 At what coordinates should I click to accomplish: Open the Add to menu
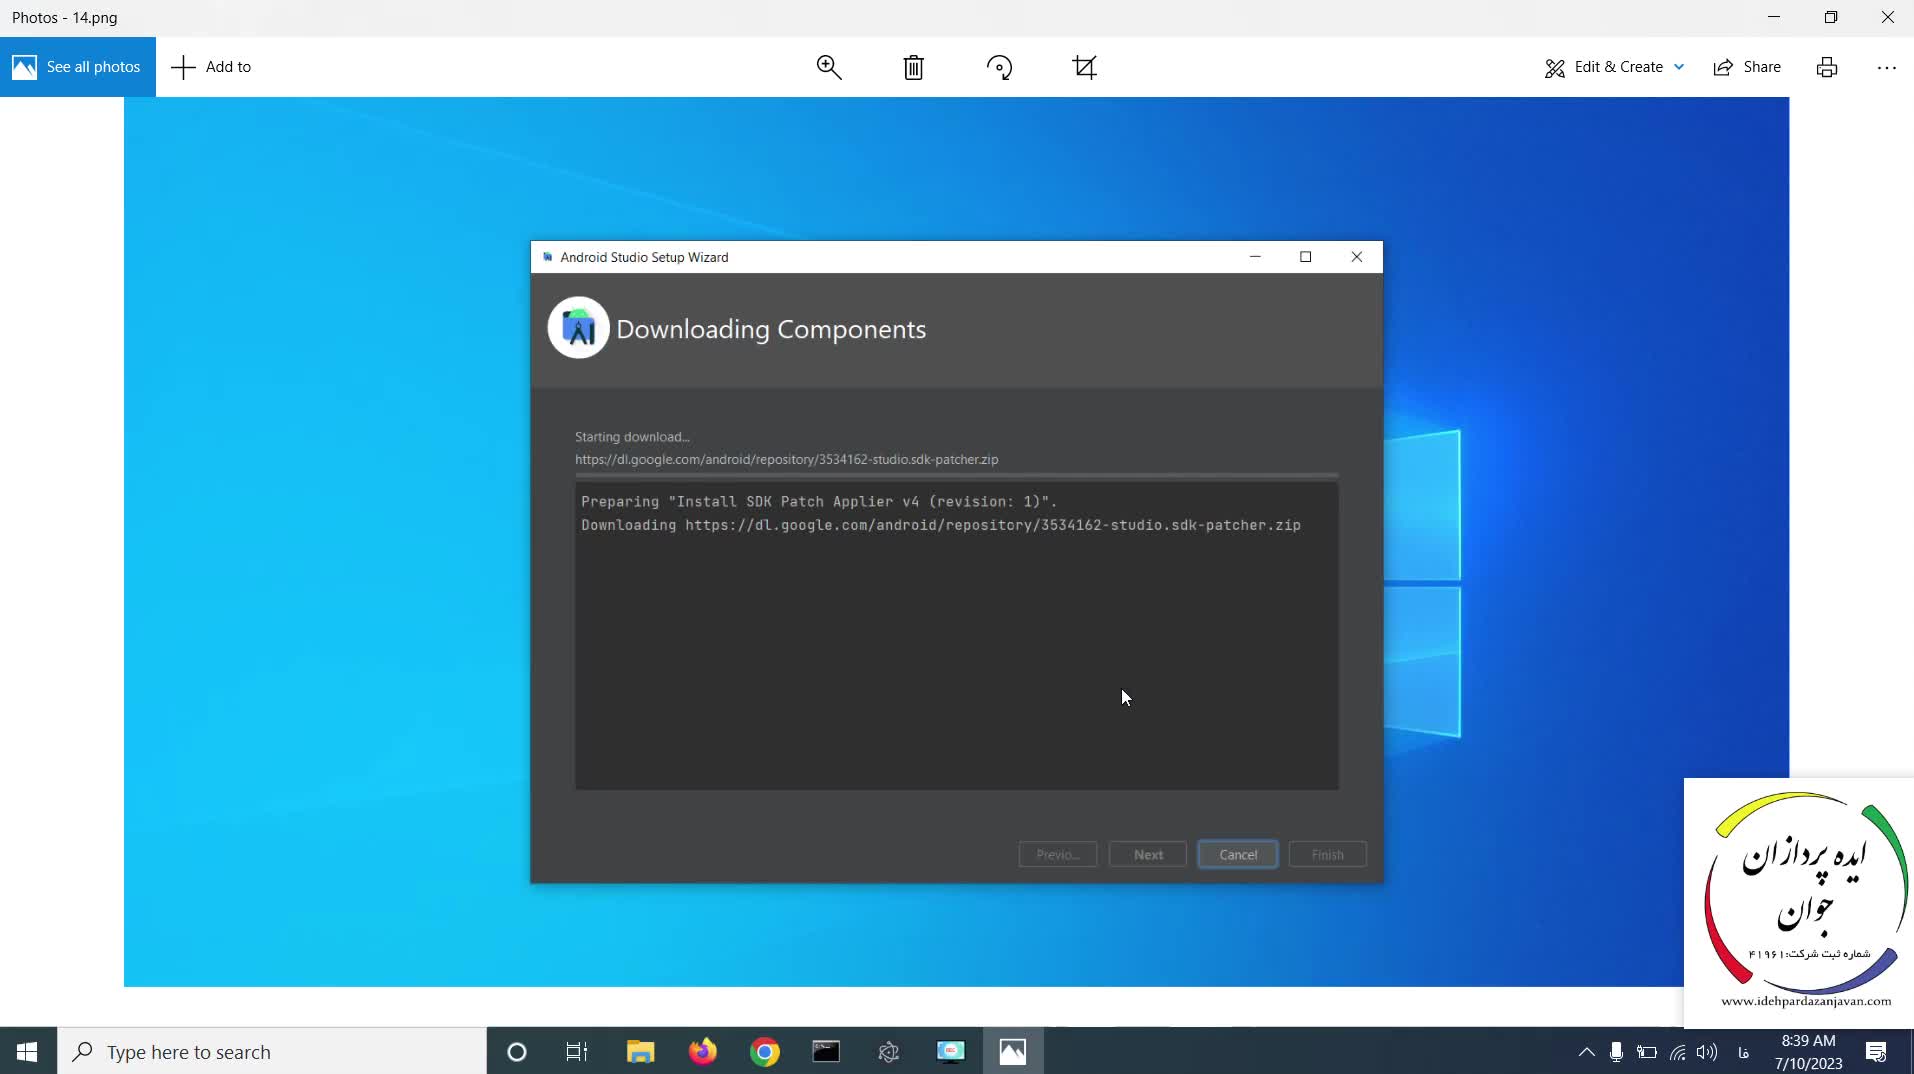tap(212, 67)
